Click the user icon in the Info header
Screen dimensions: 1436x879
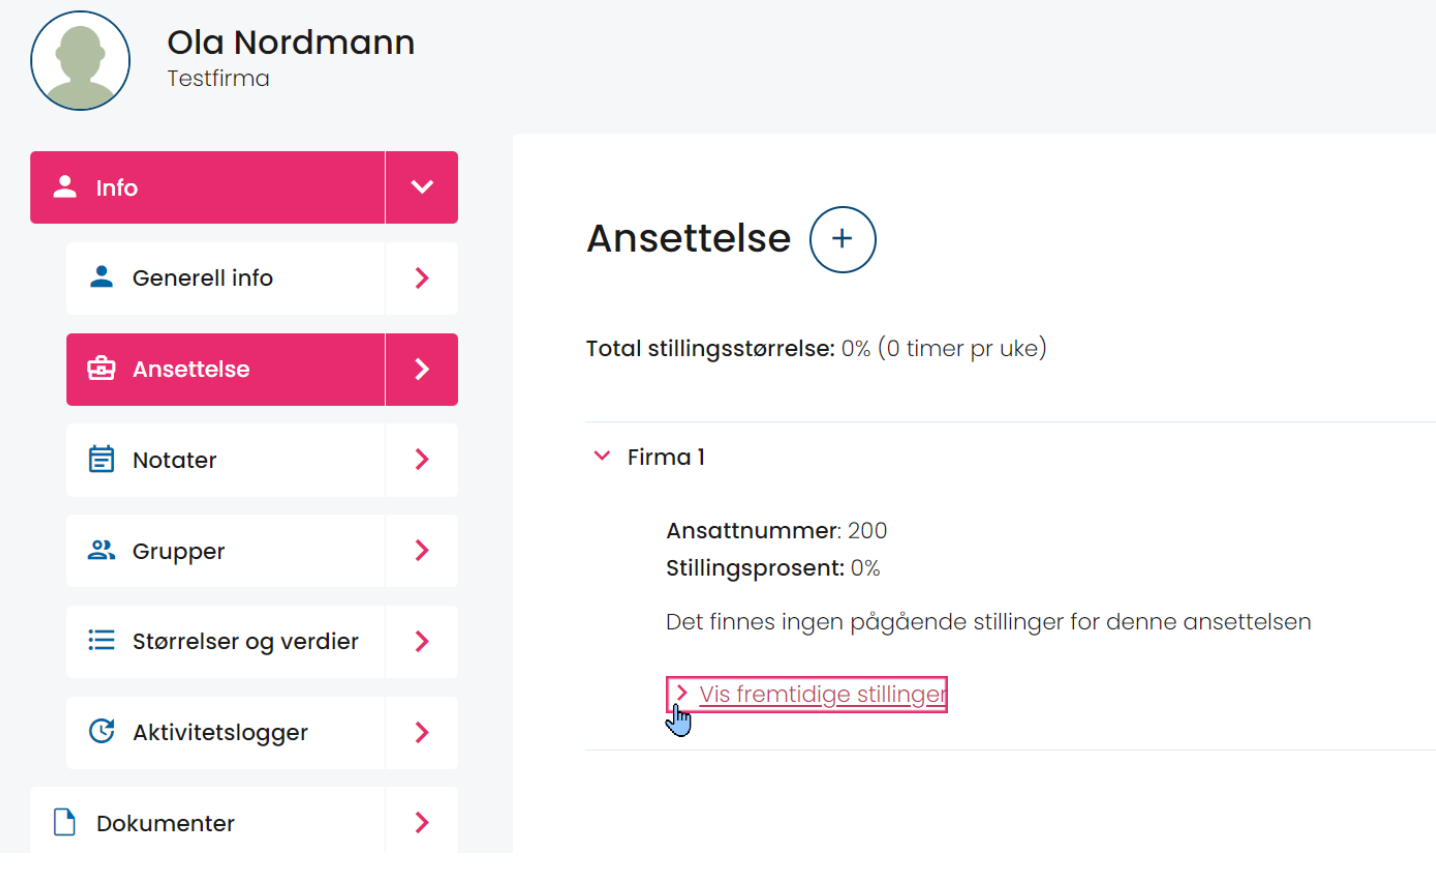point(65,186)
